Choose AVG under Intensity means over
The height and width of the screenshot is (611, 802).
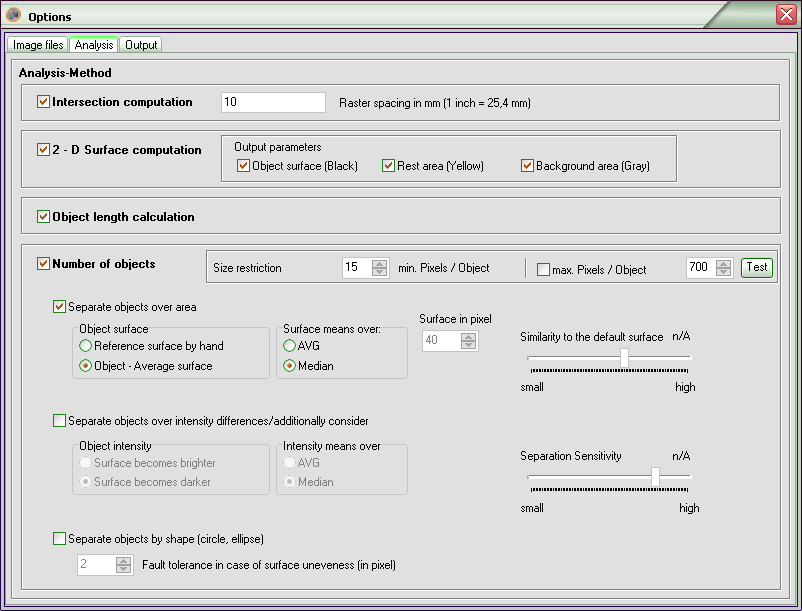click(x=289, y=463)
